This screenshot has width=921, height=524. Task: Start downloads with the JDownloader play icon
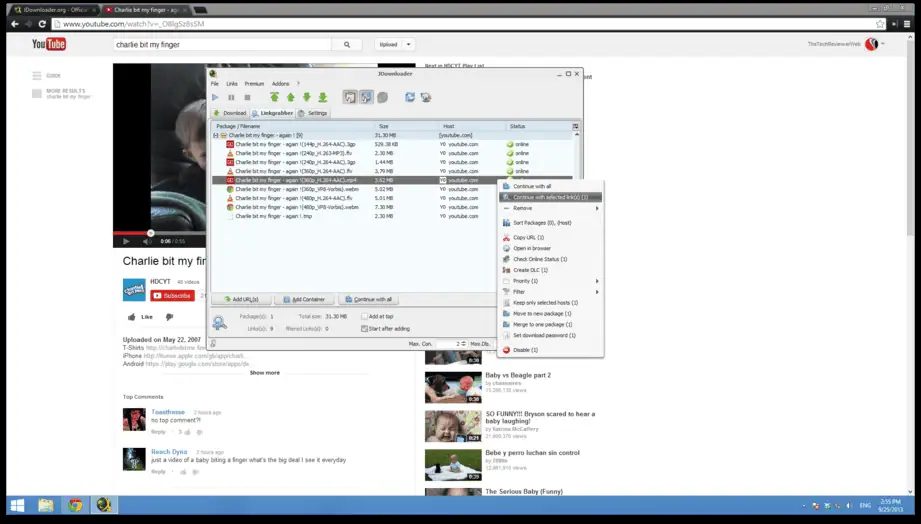coord(215,97)
